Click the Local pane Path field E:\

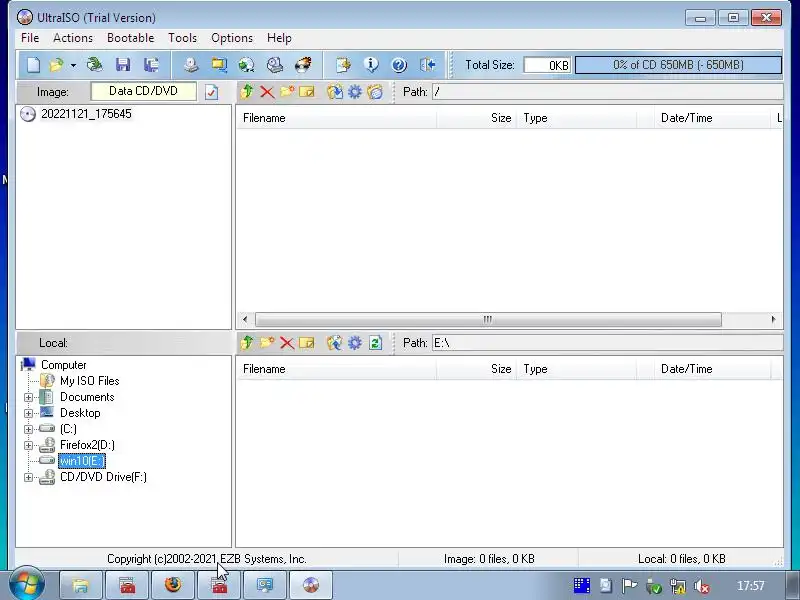(x=607, y=343)
